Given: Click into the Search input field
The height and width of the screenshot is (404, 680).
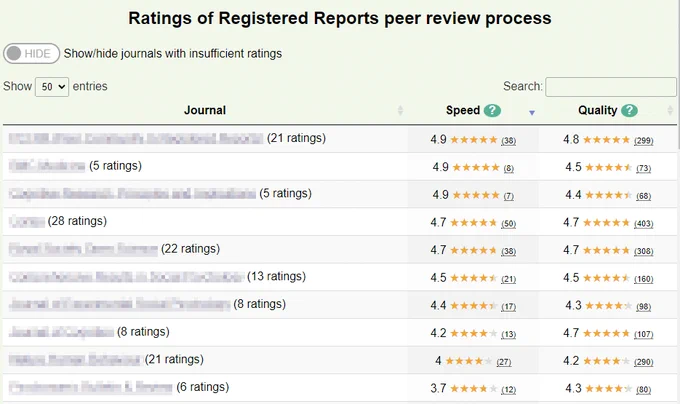Looking at the screenshot, I should pyautogui.click(x=611, y=87).
